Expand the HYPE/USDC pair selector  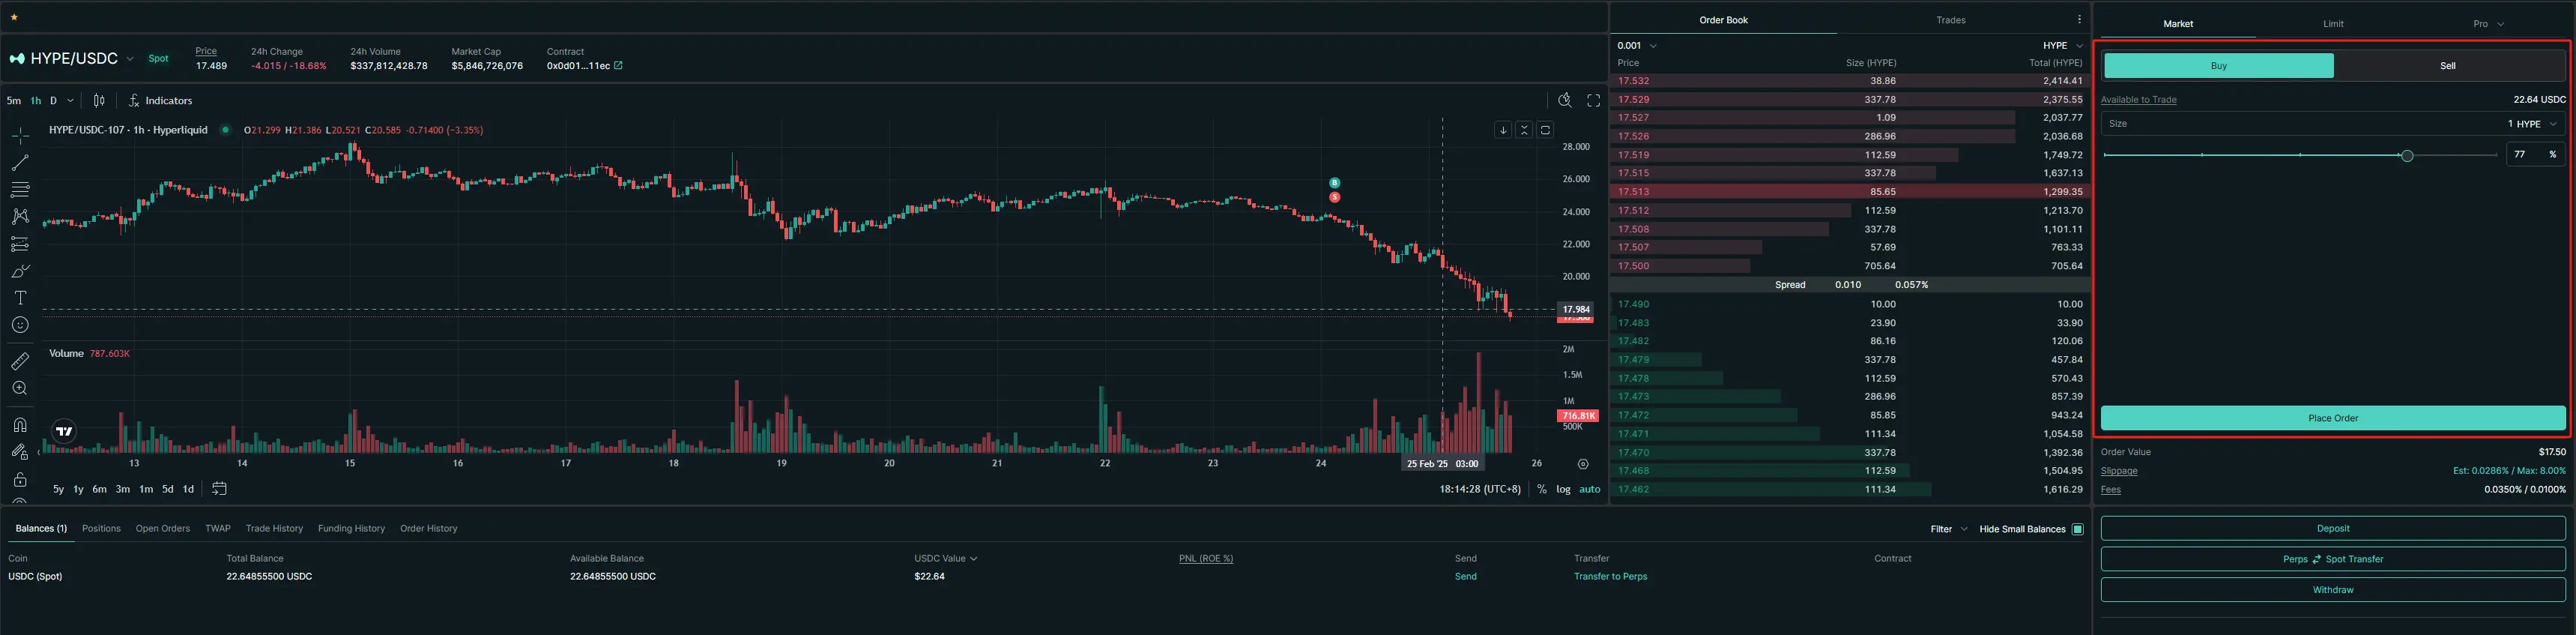[x=130, y=59]
